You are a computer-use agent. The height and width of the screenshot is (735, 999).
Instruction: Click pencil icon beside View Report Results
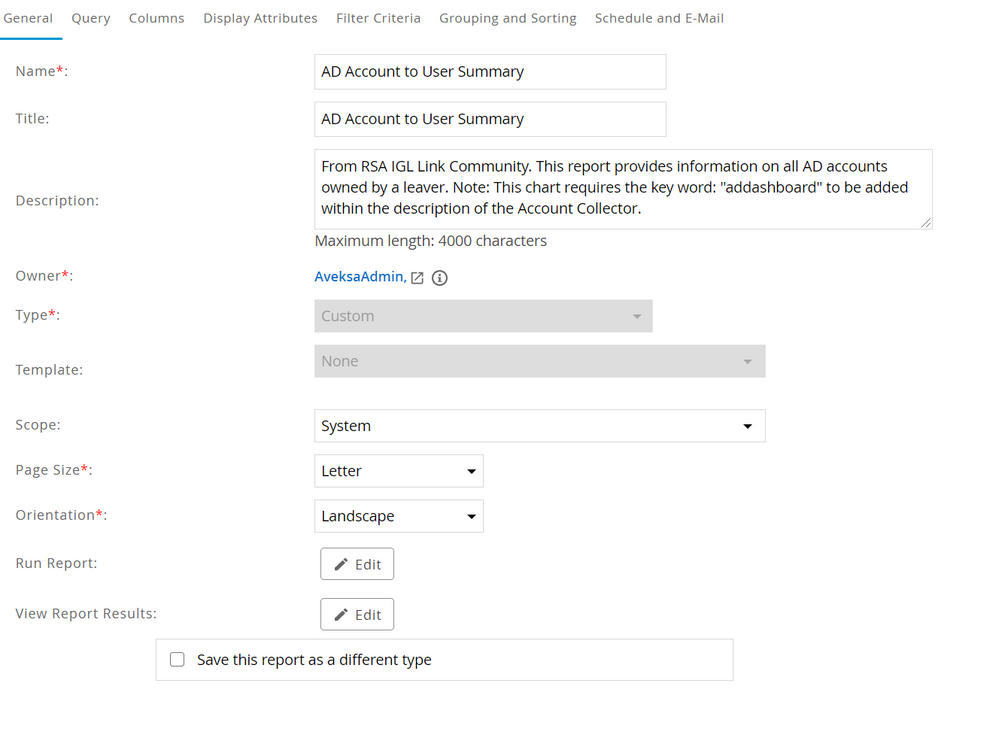click(x=341, y=614)
